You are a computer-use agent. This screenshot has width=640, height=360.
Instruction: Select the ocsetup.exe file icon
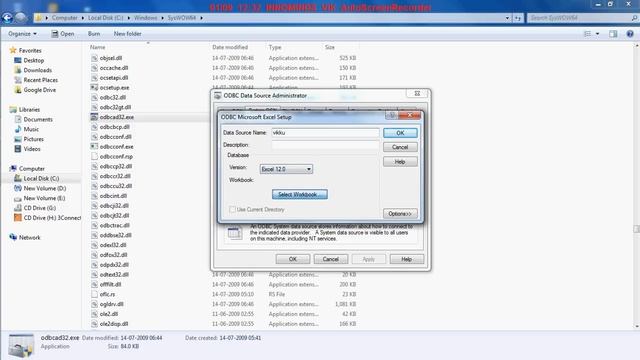(94, 87)
